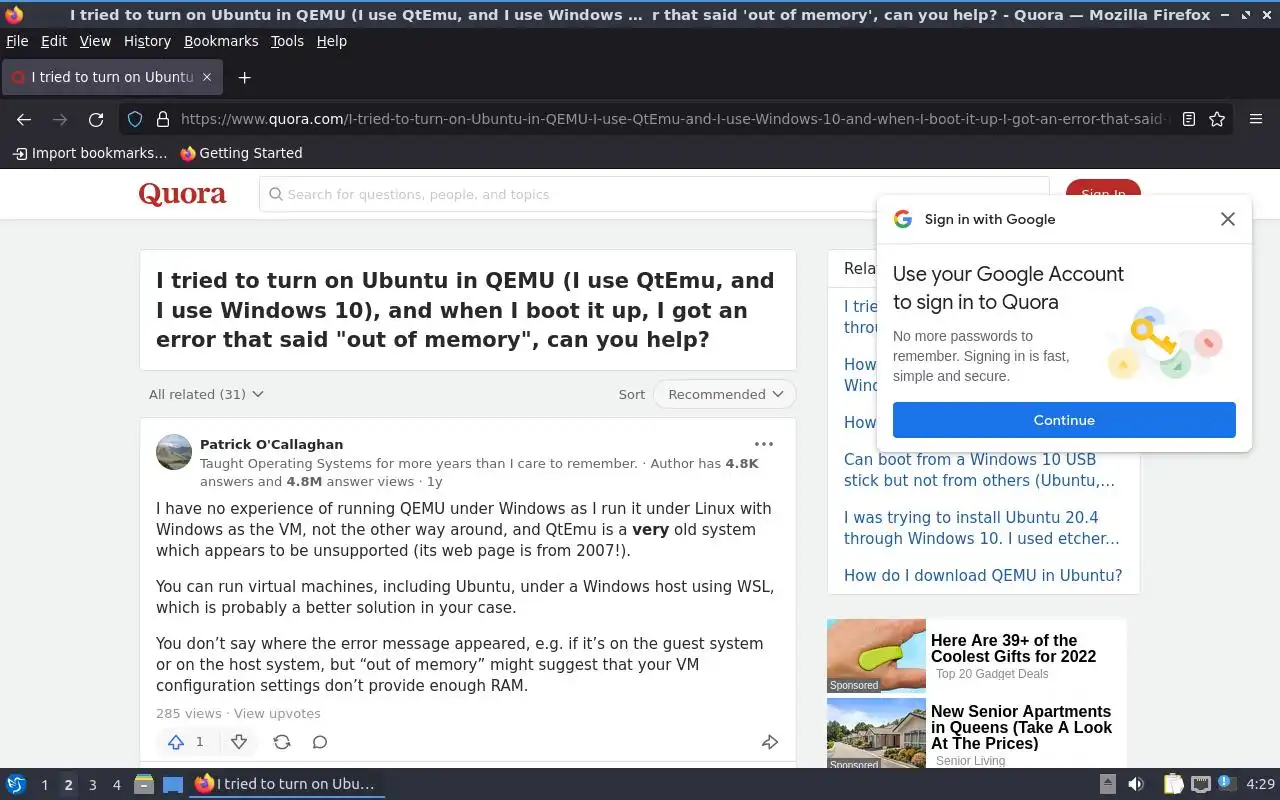Open the Senior Apartments in Queens ad headline

click(x=1021, y=727)
